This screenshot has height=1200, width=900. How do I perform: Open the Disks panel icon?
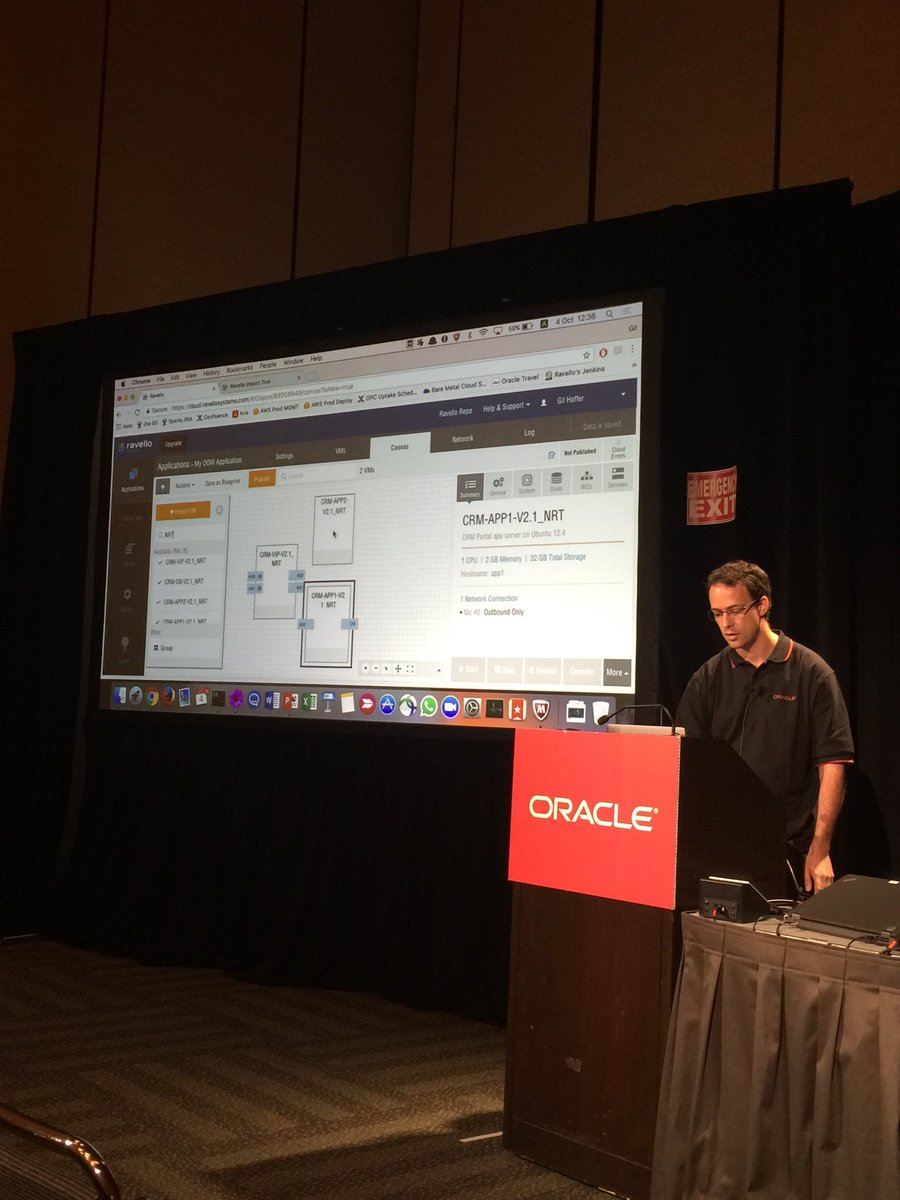click(x=556, y=481)
